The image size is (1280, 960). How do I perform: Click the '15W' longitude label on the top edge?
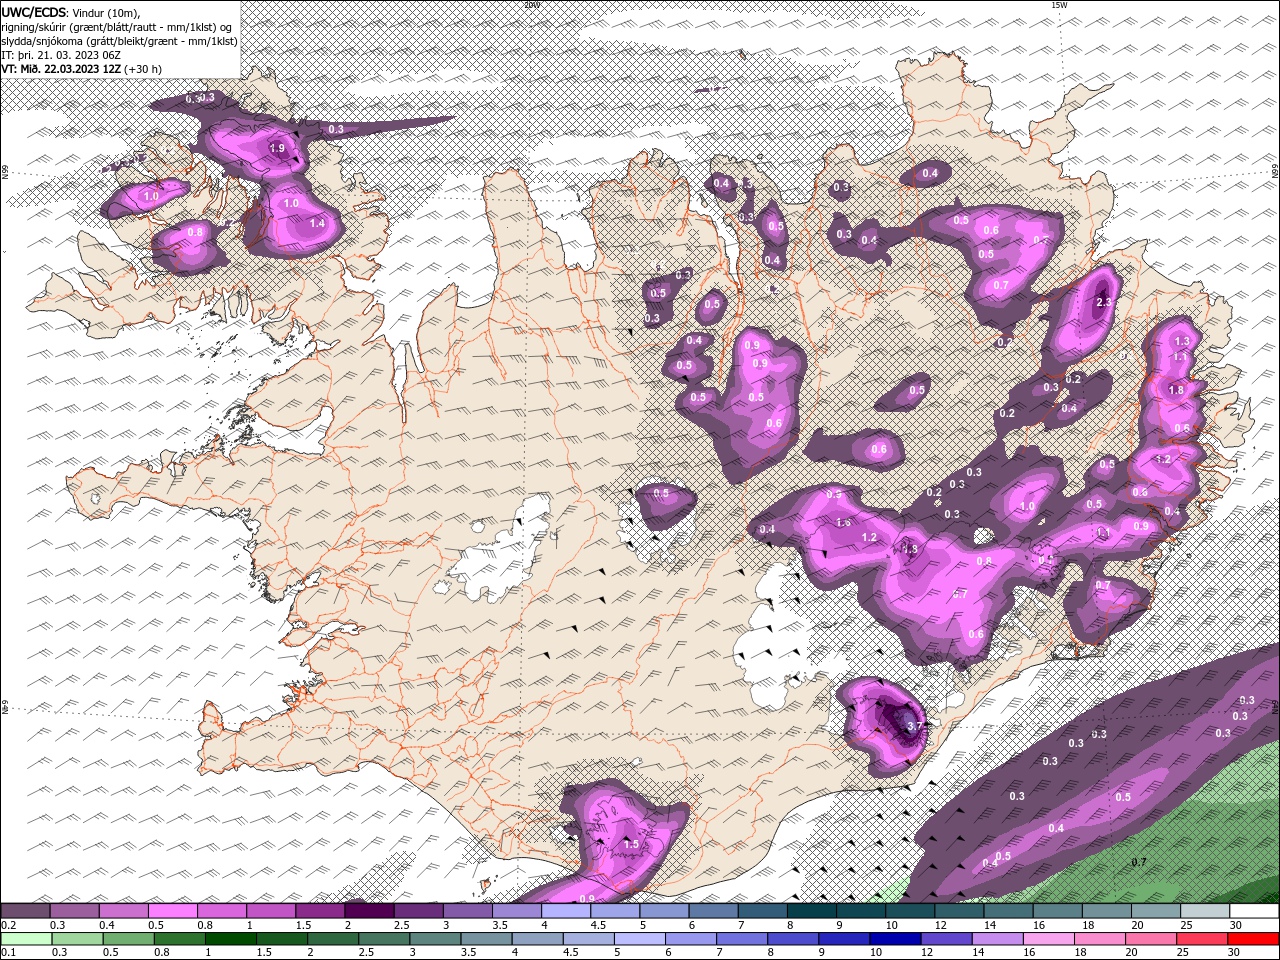[x=1059, y=4]
